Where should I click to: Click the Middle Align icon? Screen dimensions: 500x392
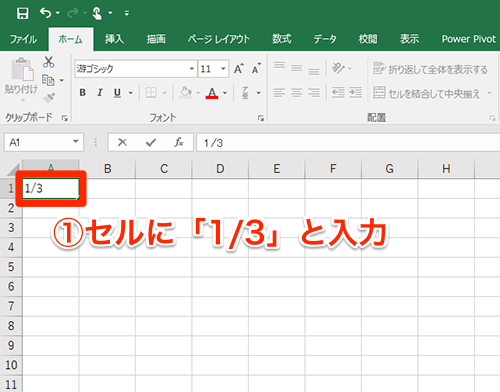296,68
